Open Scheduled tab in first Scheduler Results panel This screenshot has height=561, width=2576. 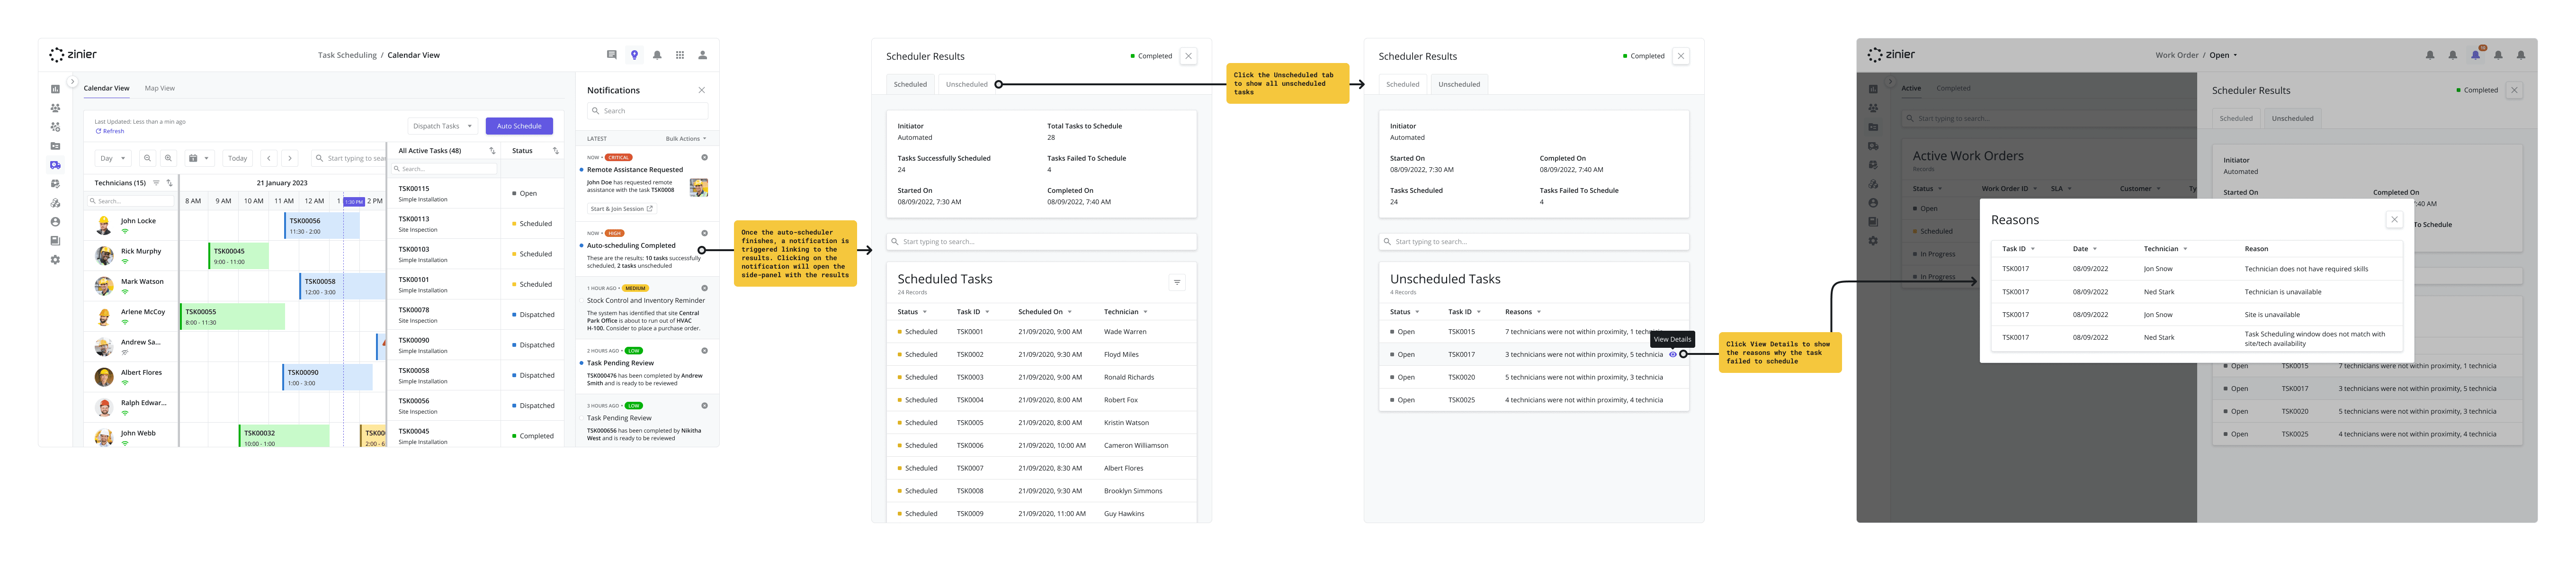coord(910,84)
